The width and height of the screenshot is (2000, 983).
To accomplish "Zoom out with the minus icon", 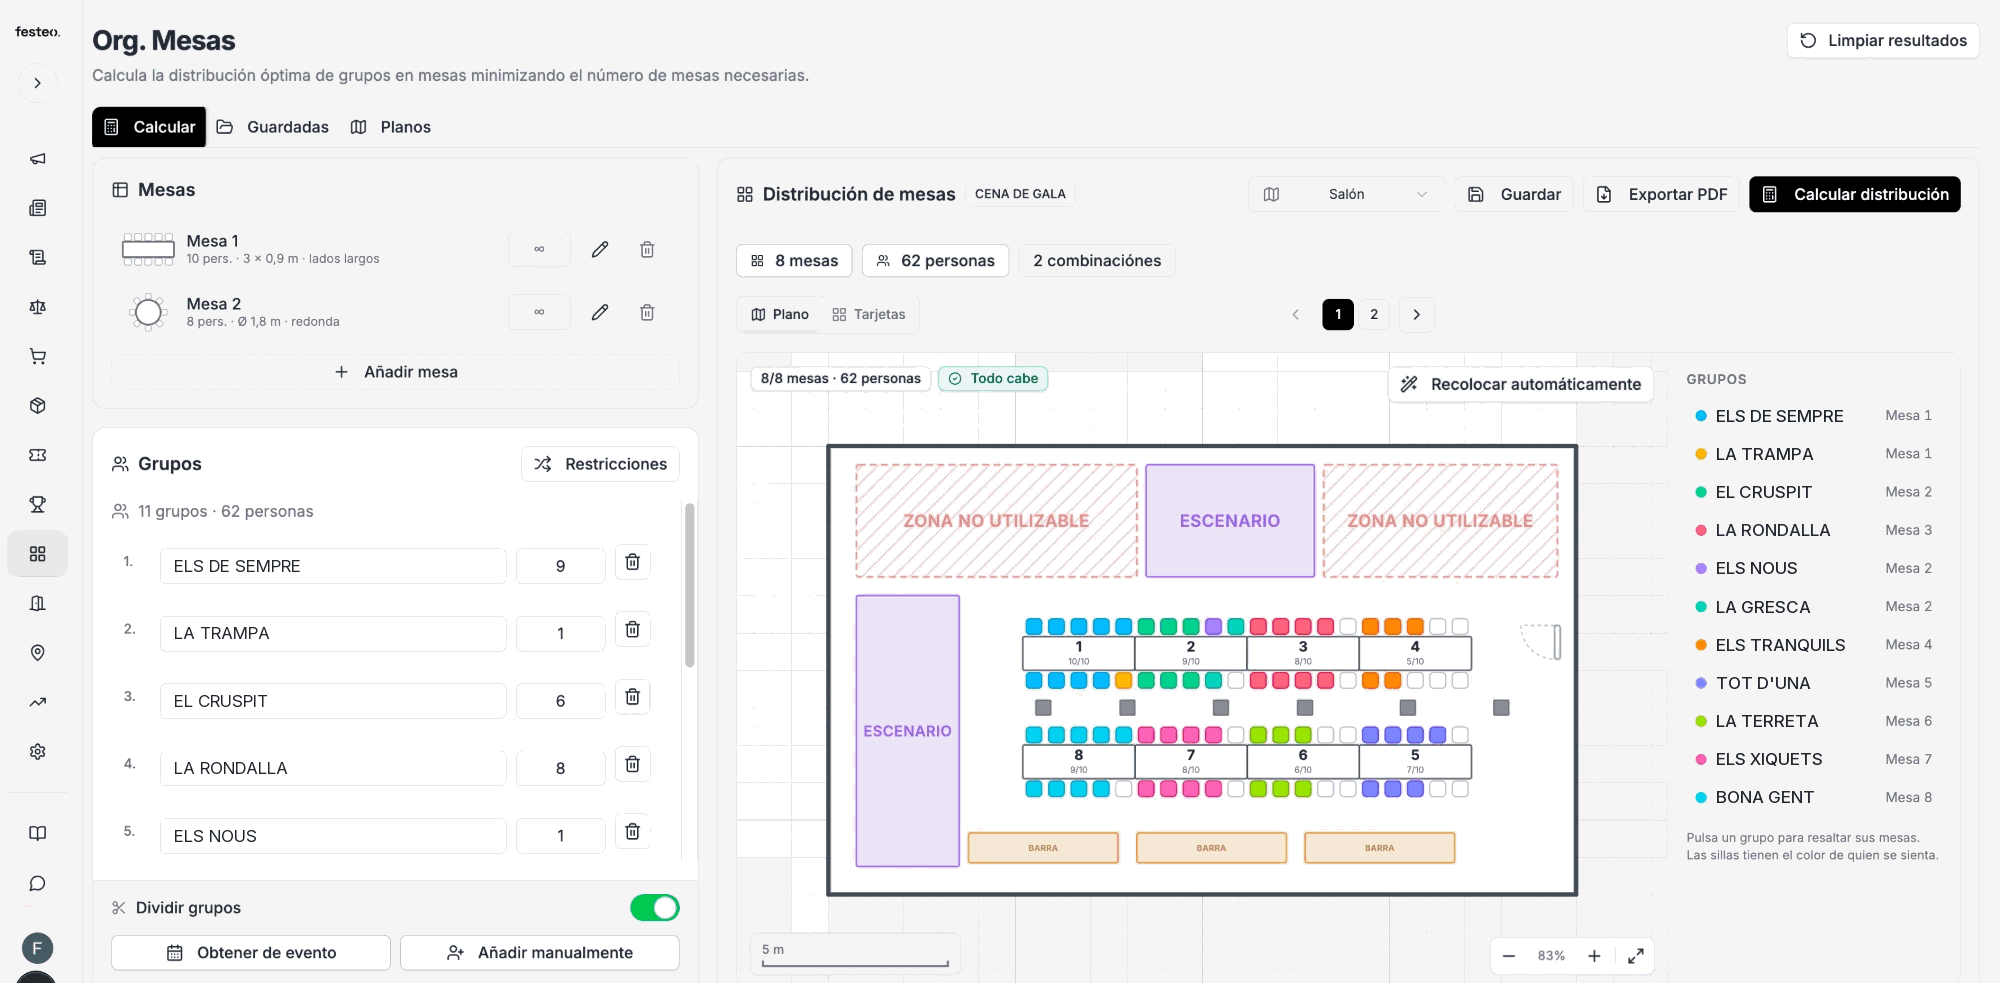I will tap(1509, 956).
